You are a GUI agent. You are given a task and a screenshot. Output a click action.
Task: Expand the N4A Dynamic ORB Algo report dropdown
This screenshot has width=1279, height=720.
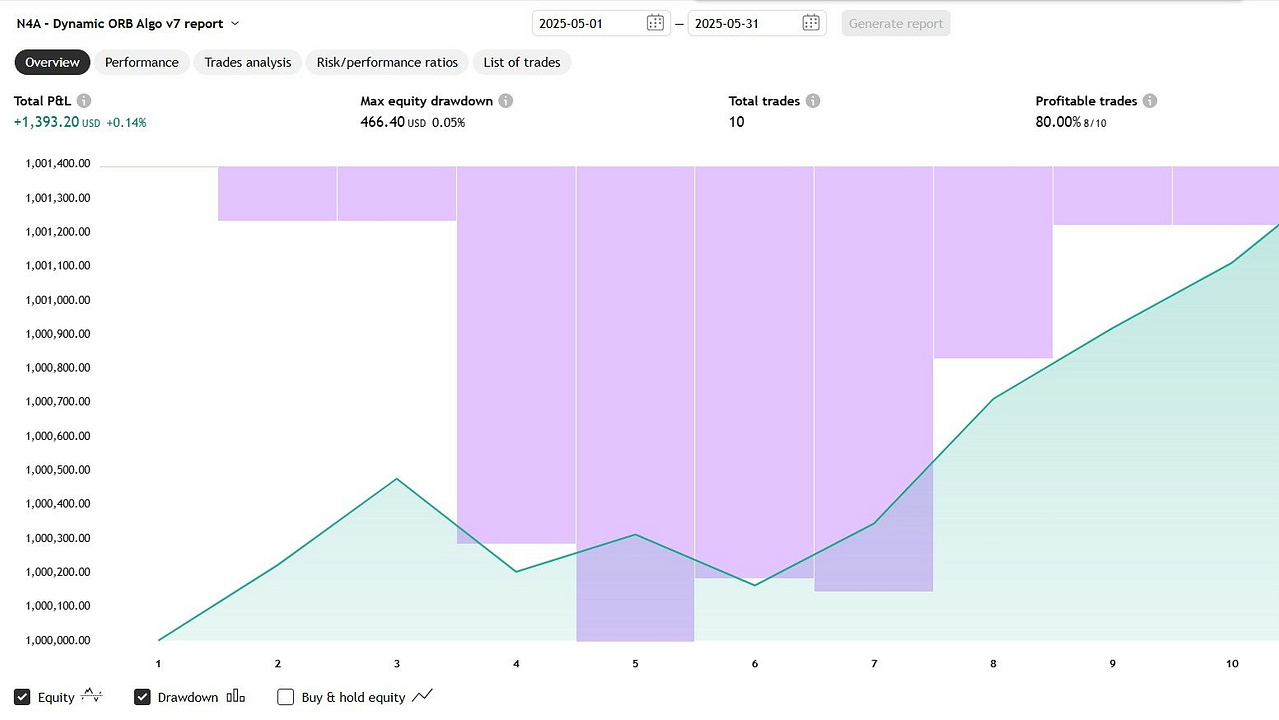click(x=235, y=23)
